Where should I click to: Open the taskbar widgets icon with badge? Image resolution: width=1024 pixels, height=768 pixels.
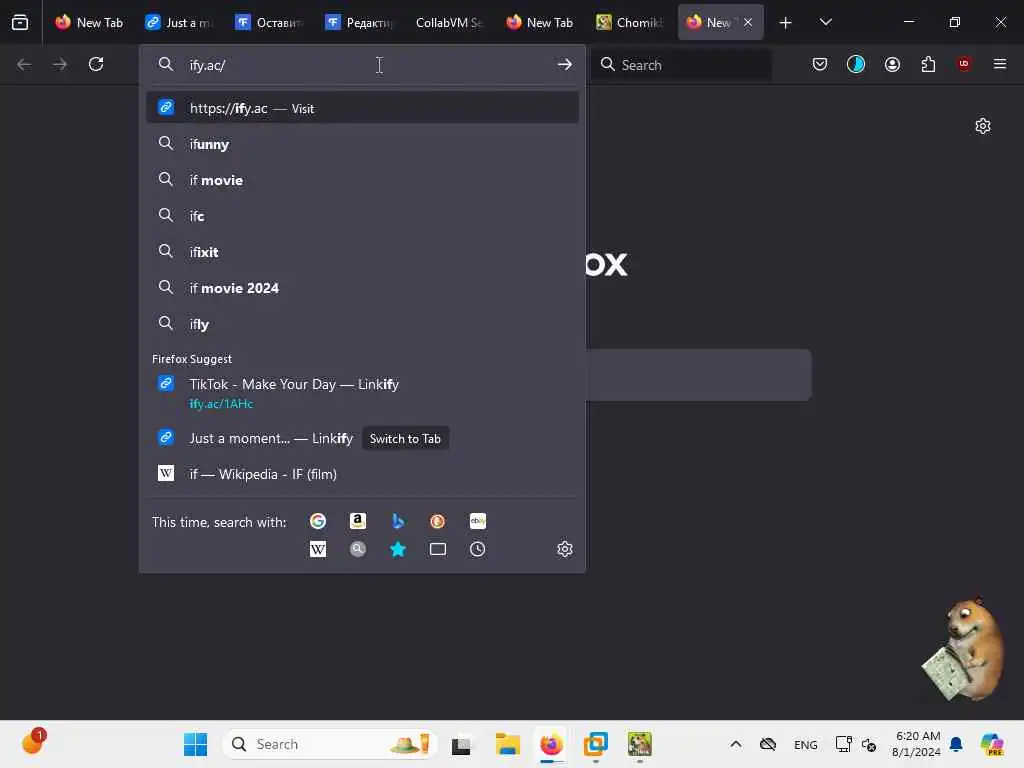[33, 742]
